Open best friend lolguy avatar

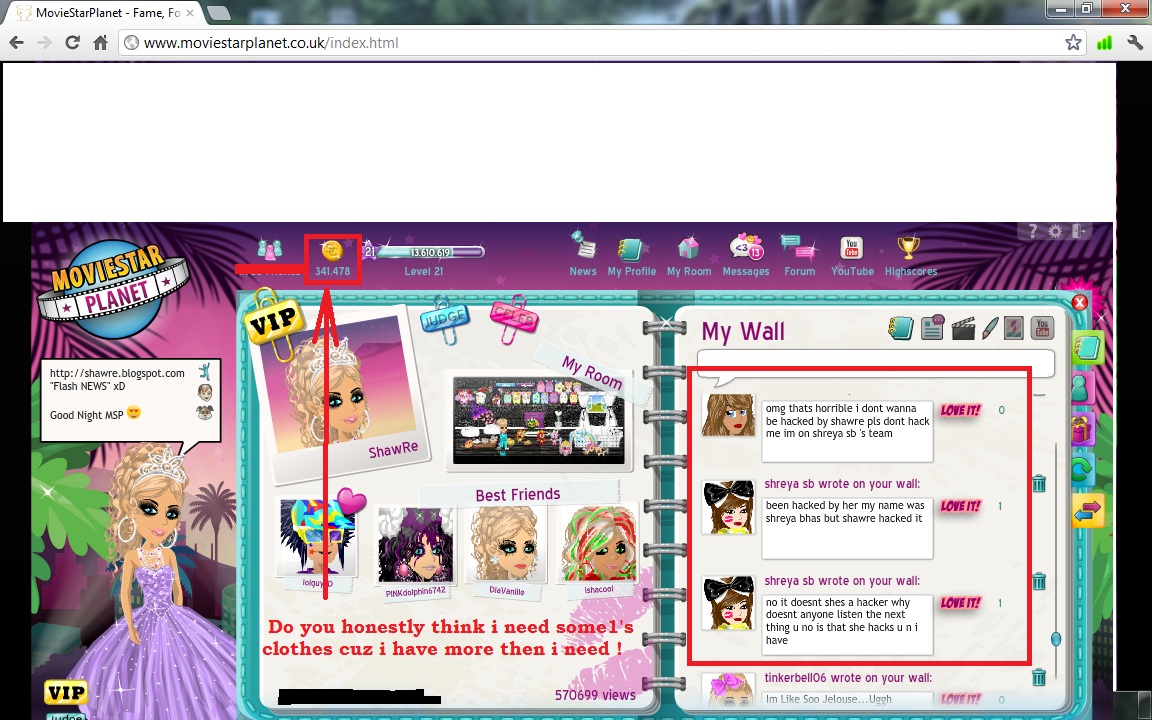click(317, 538)
